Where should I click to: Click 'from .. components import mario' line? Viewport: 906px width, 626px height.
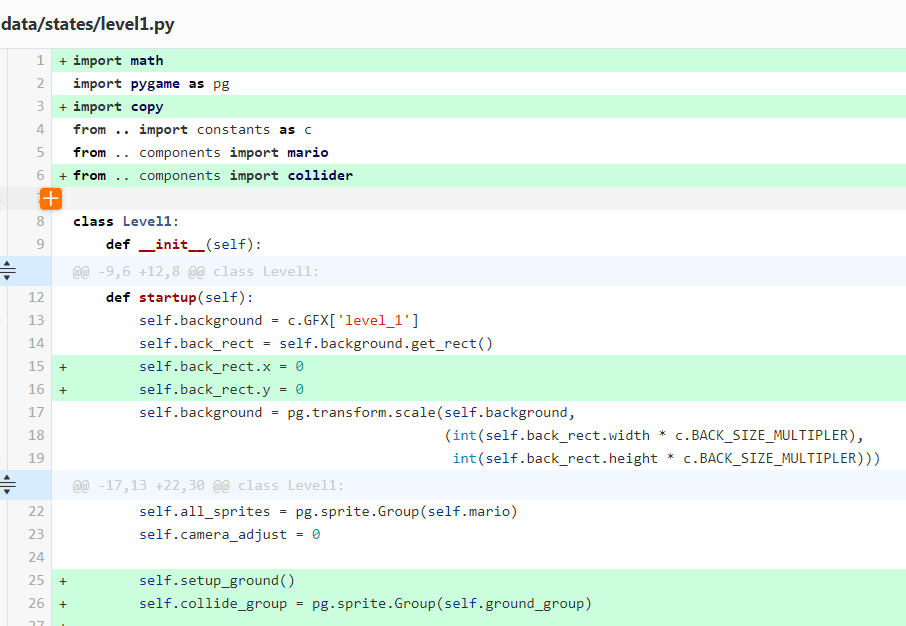(x=479, y=153)
